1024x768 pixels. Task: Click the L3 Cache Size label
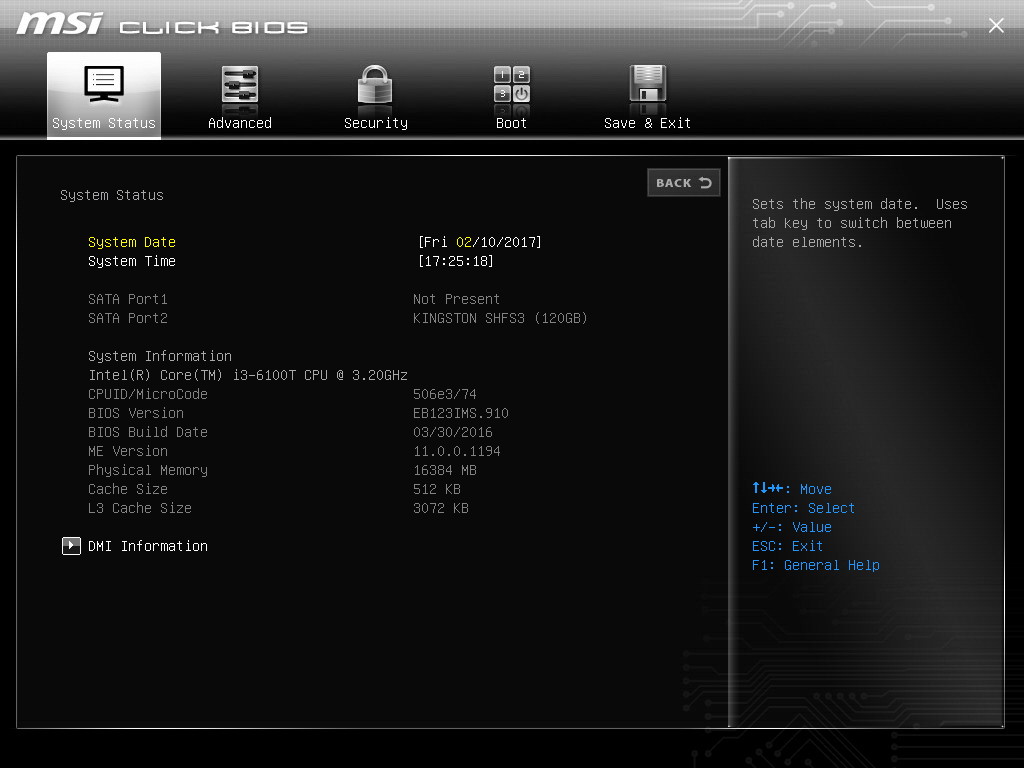140,508
